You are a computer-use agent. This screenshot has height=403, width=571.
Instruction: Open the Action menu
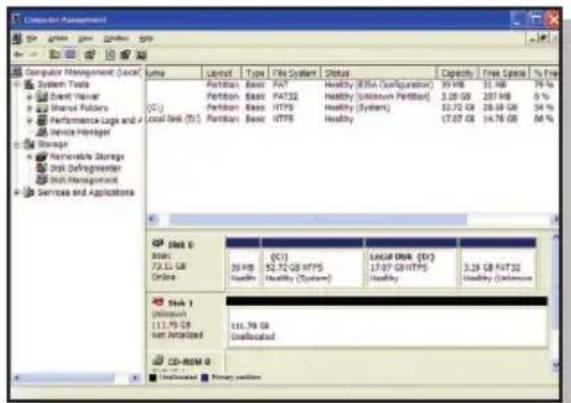coord(58,39)
